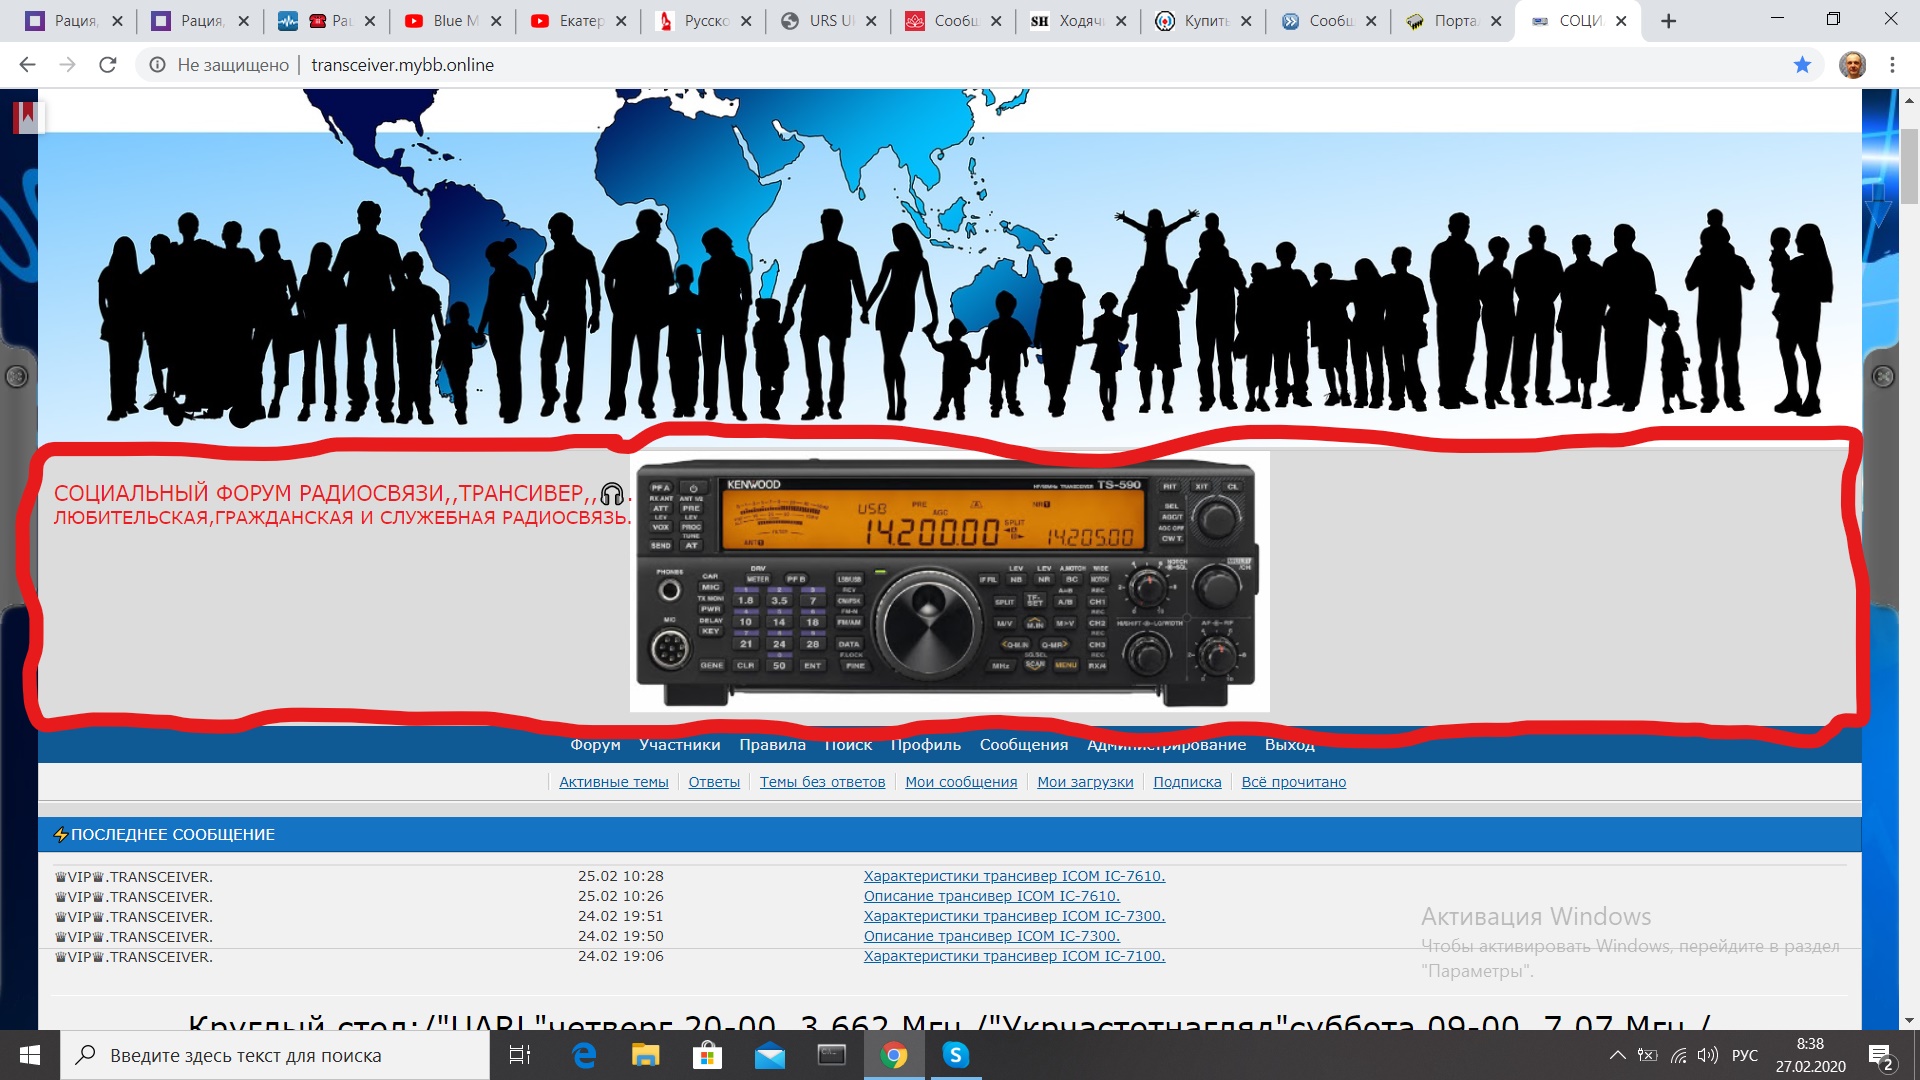The width and height of the screenshot is (1920, 1080).
Task: Go back with browser back arrow
Action: 27,65
